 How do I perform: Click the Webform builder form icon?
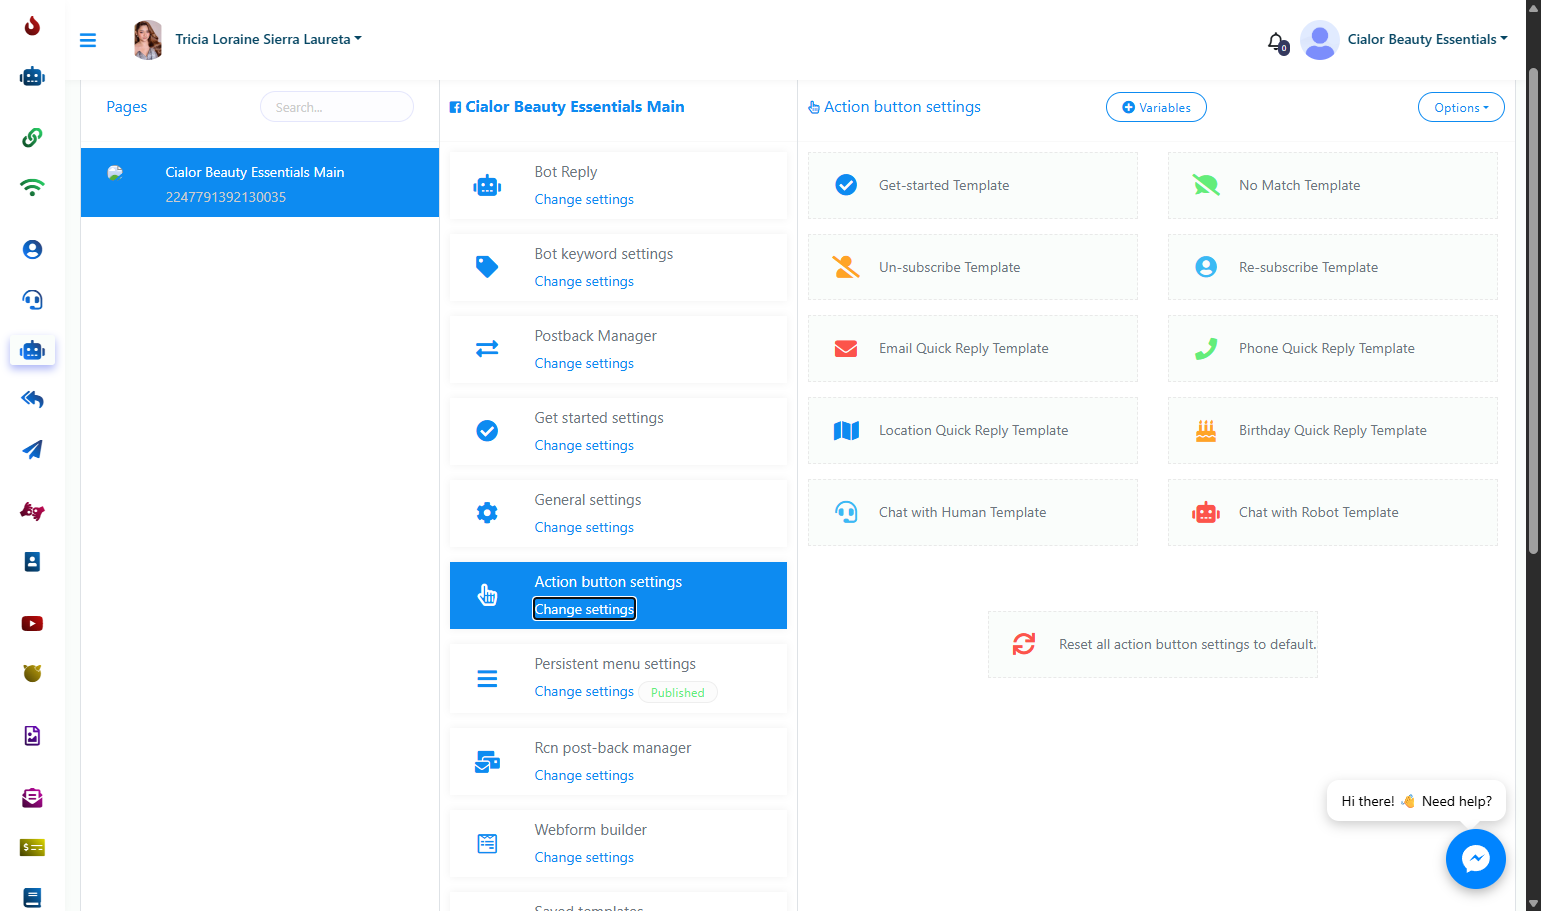pos(487,843)
